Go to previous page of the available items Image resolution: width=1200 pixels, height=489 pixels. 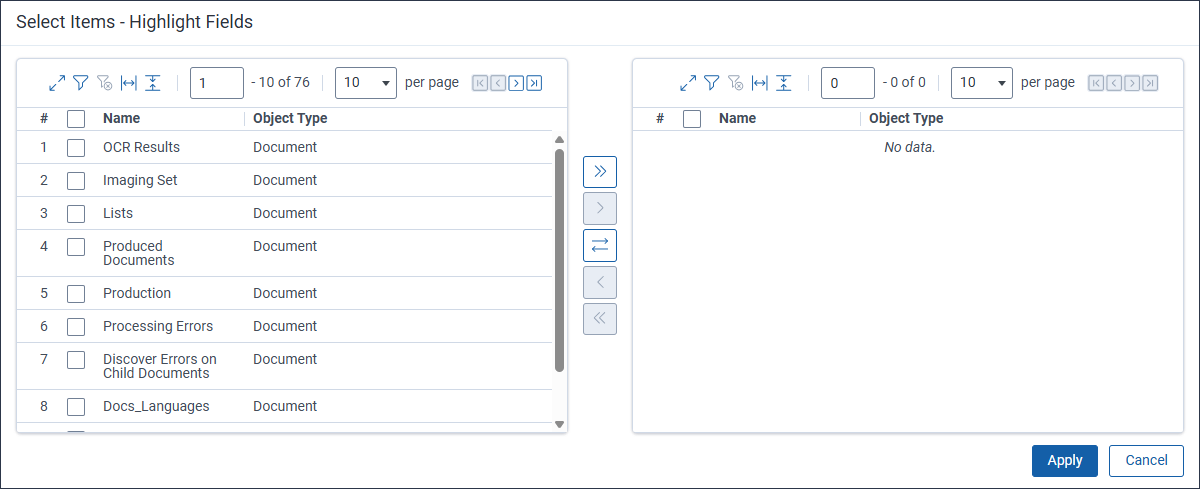point(498,83)
